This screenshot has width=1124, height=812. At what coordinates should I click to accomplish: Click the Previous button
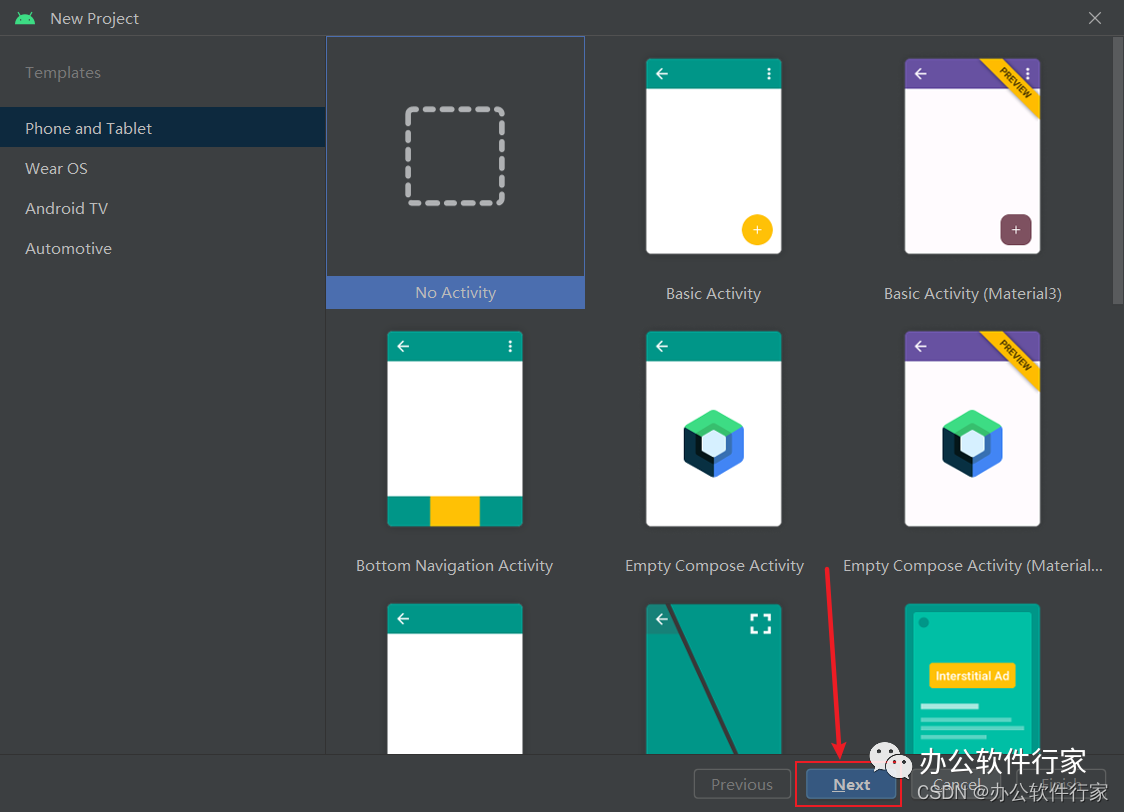(x=742, y=785)
